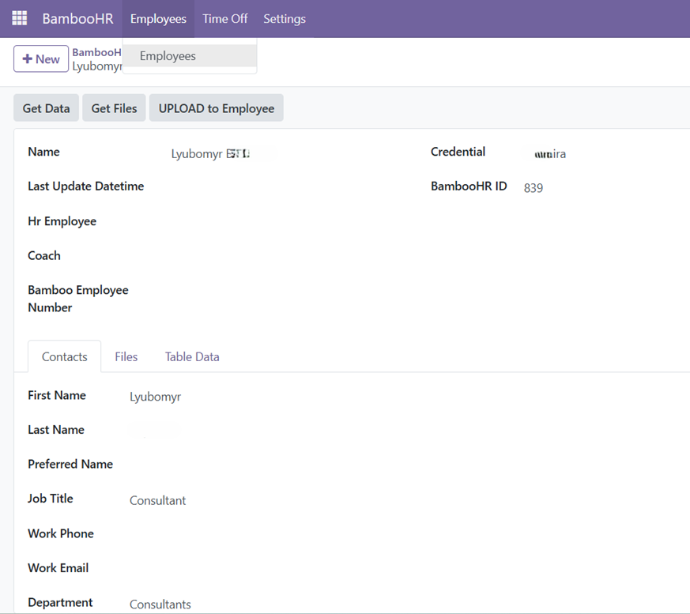
Task: Click UPLOAD to Employee button
Action: (x=216, y=108)
